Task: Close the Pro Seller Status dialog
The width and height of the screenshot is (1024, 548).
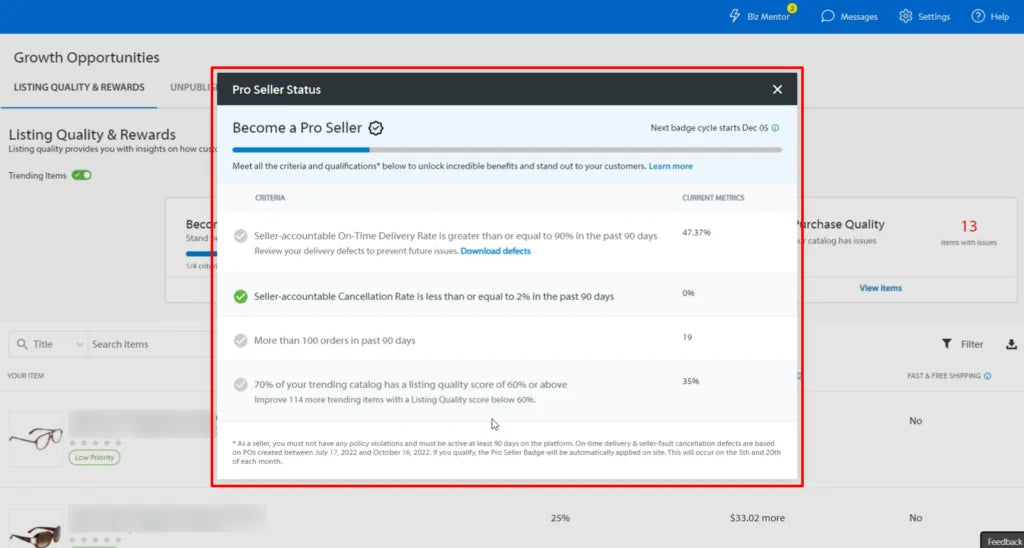Action: (x=777, y=89)
